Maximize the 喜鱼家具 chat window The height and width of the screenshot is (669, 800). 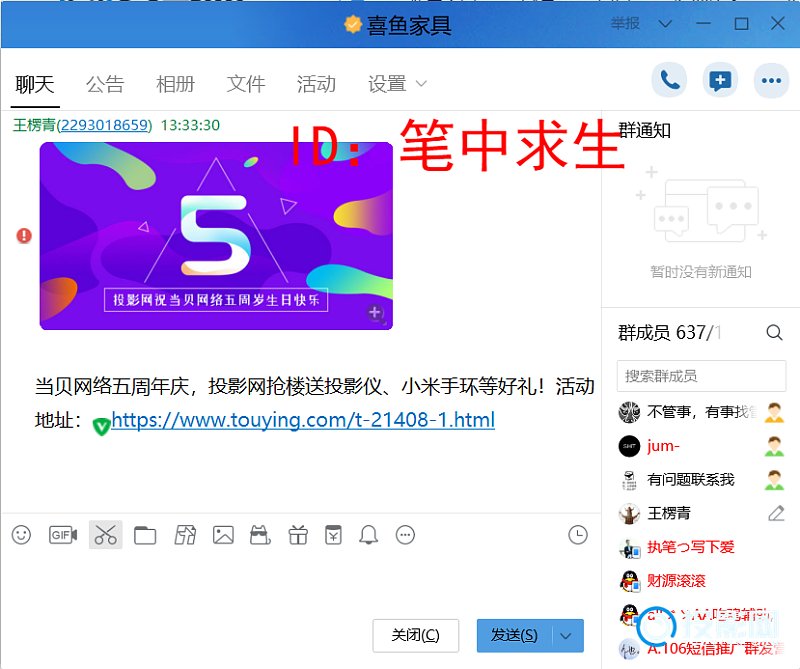pyautogui.click(x=741, y=23)
